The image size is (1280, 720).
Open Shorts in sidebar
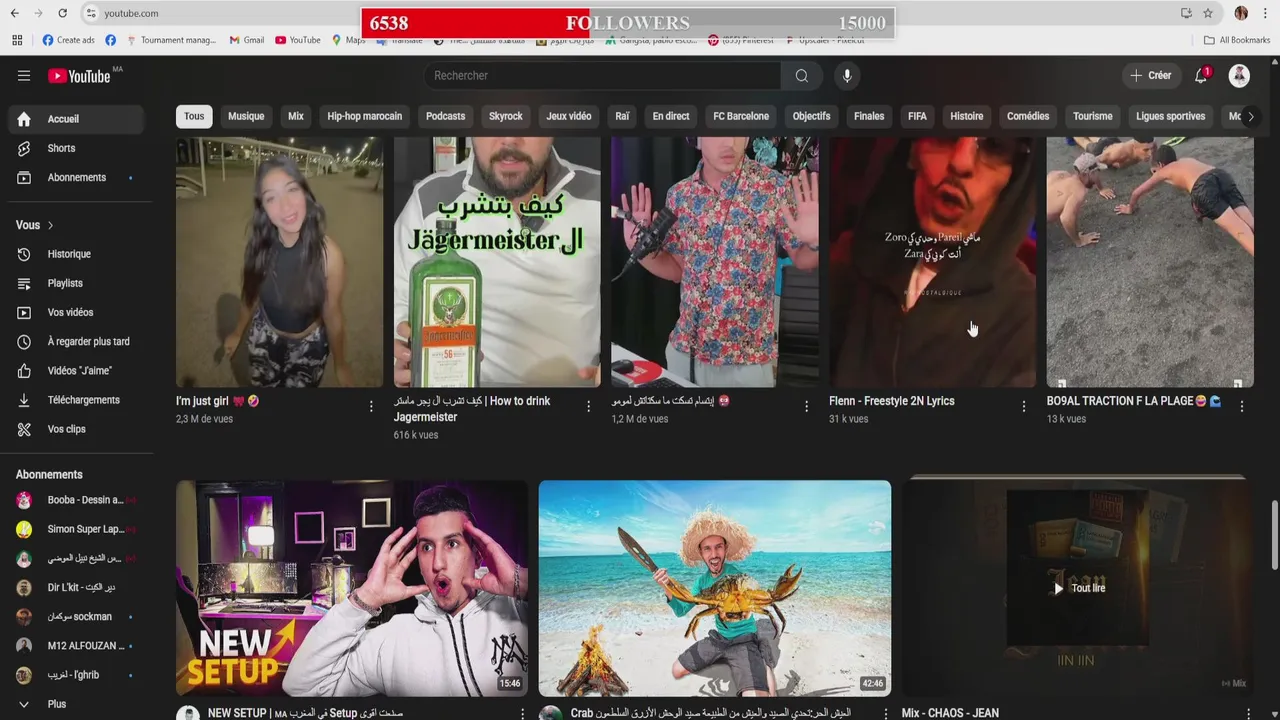76,148
